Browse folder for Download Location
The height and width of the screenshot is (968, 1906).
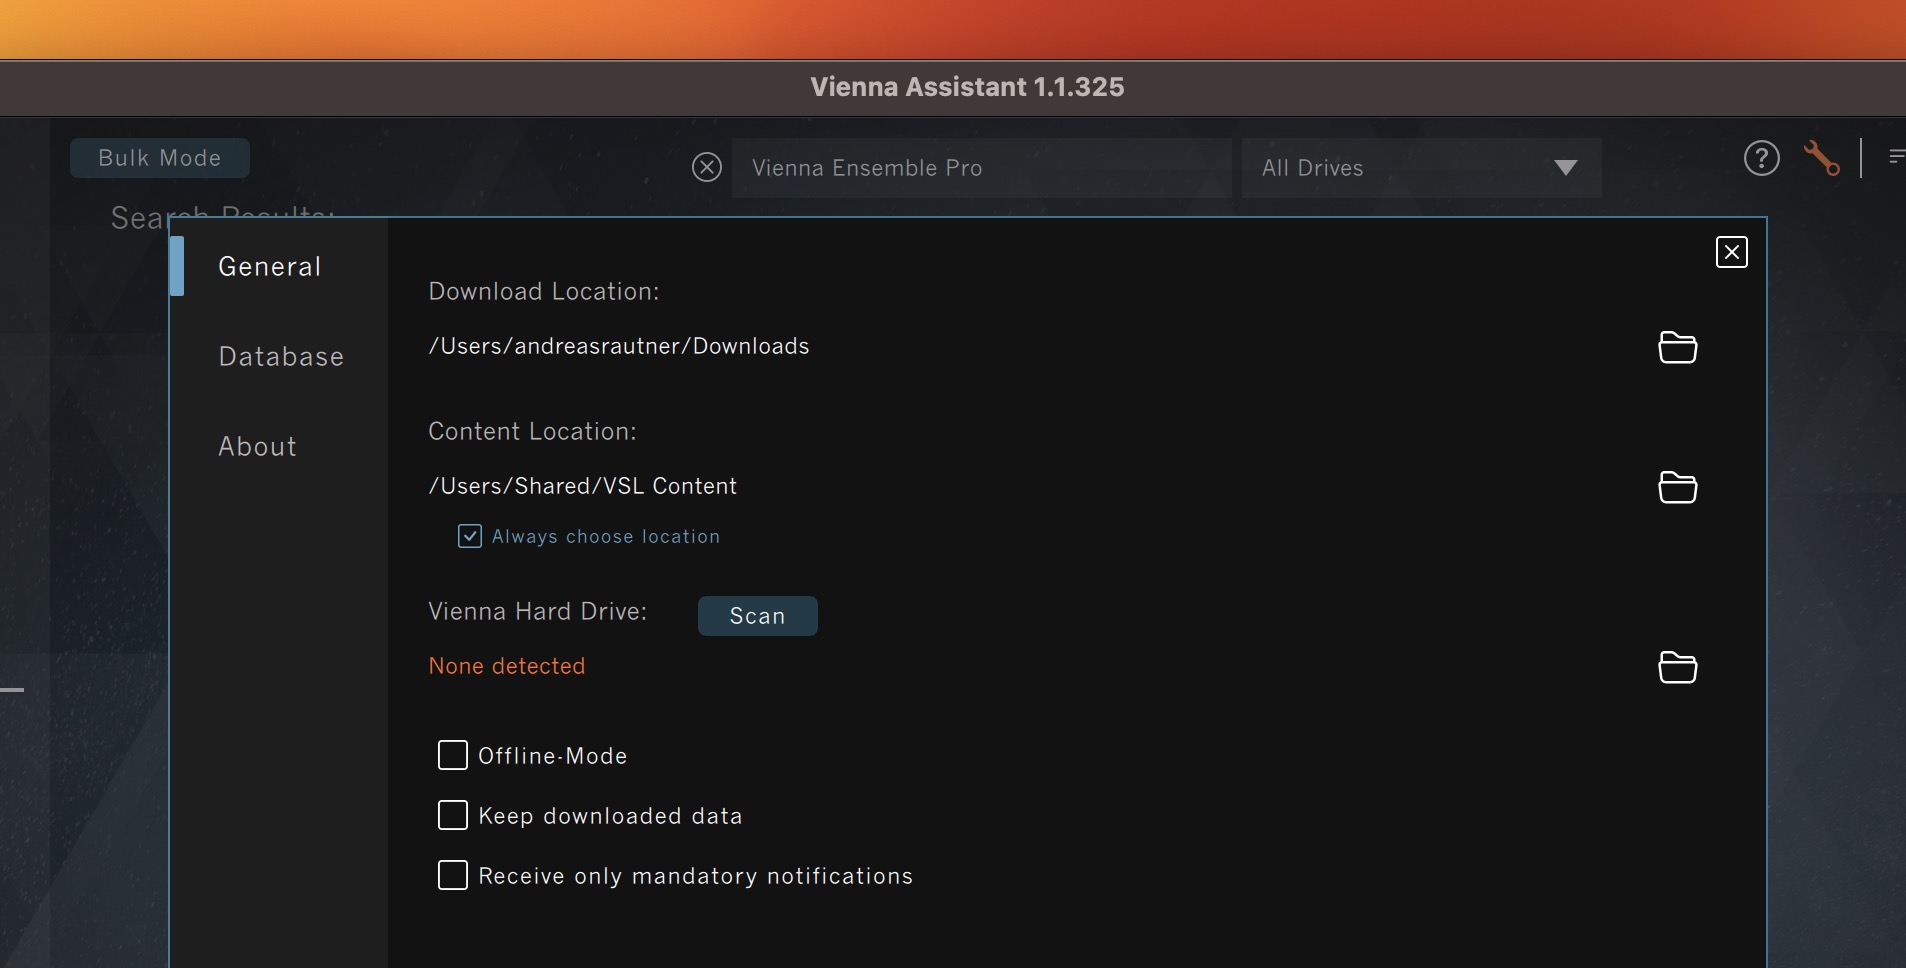click(1677, 347)
